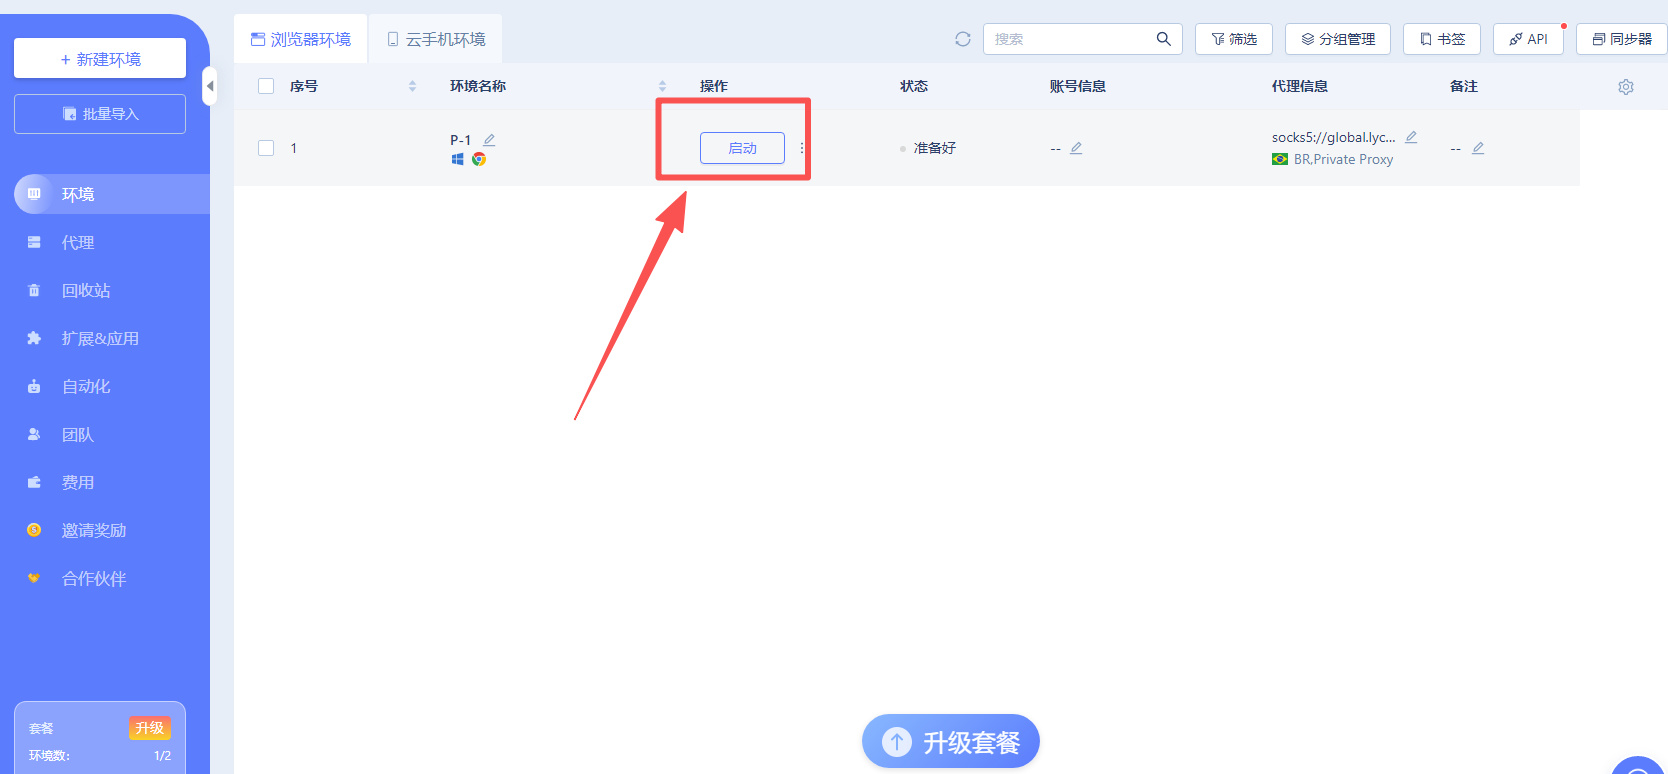Screen dimensions: 1668x774
Task: Click the orange 升级 badge in plan card
Action: 149,728
